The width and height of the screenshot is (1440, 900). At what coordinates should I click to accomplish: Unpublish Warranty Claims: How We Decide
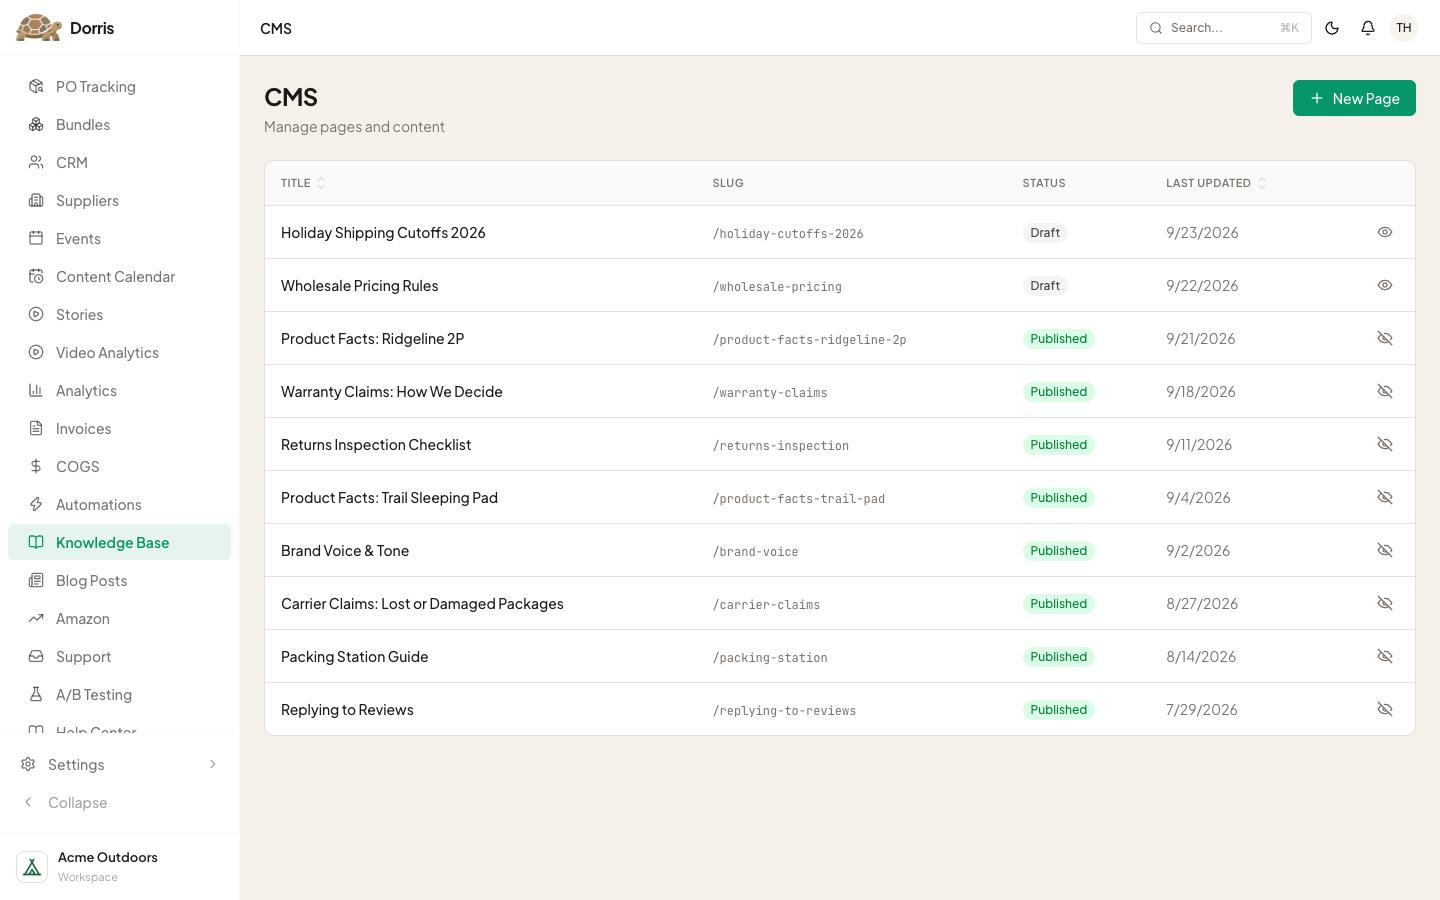1385,391
